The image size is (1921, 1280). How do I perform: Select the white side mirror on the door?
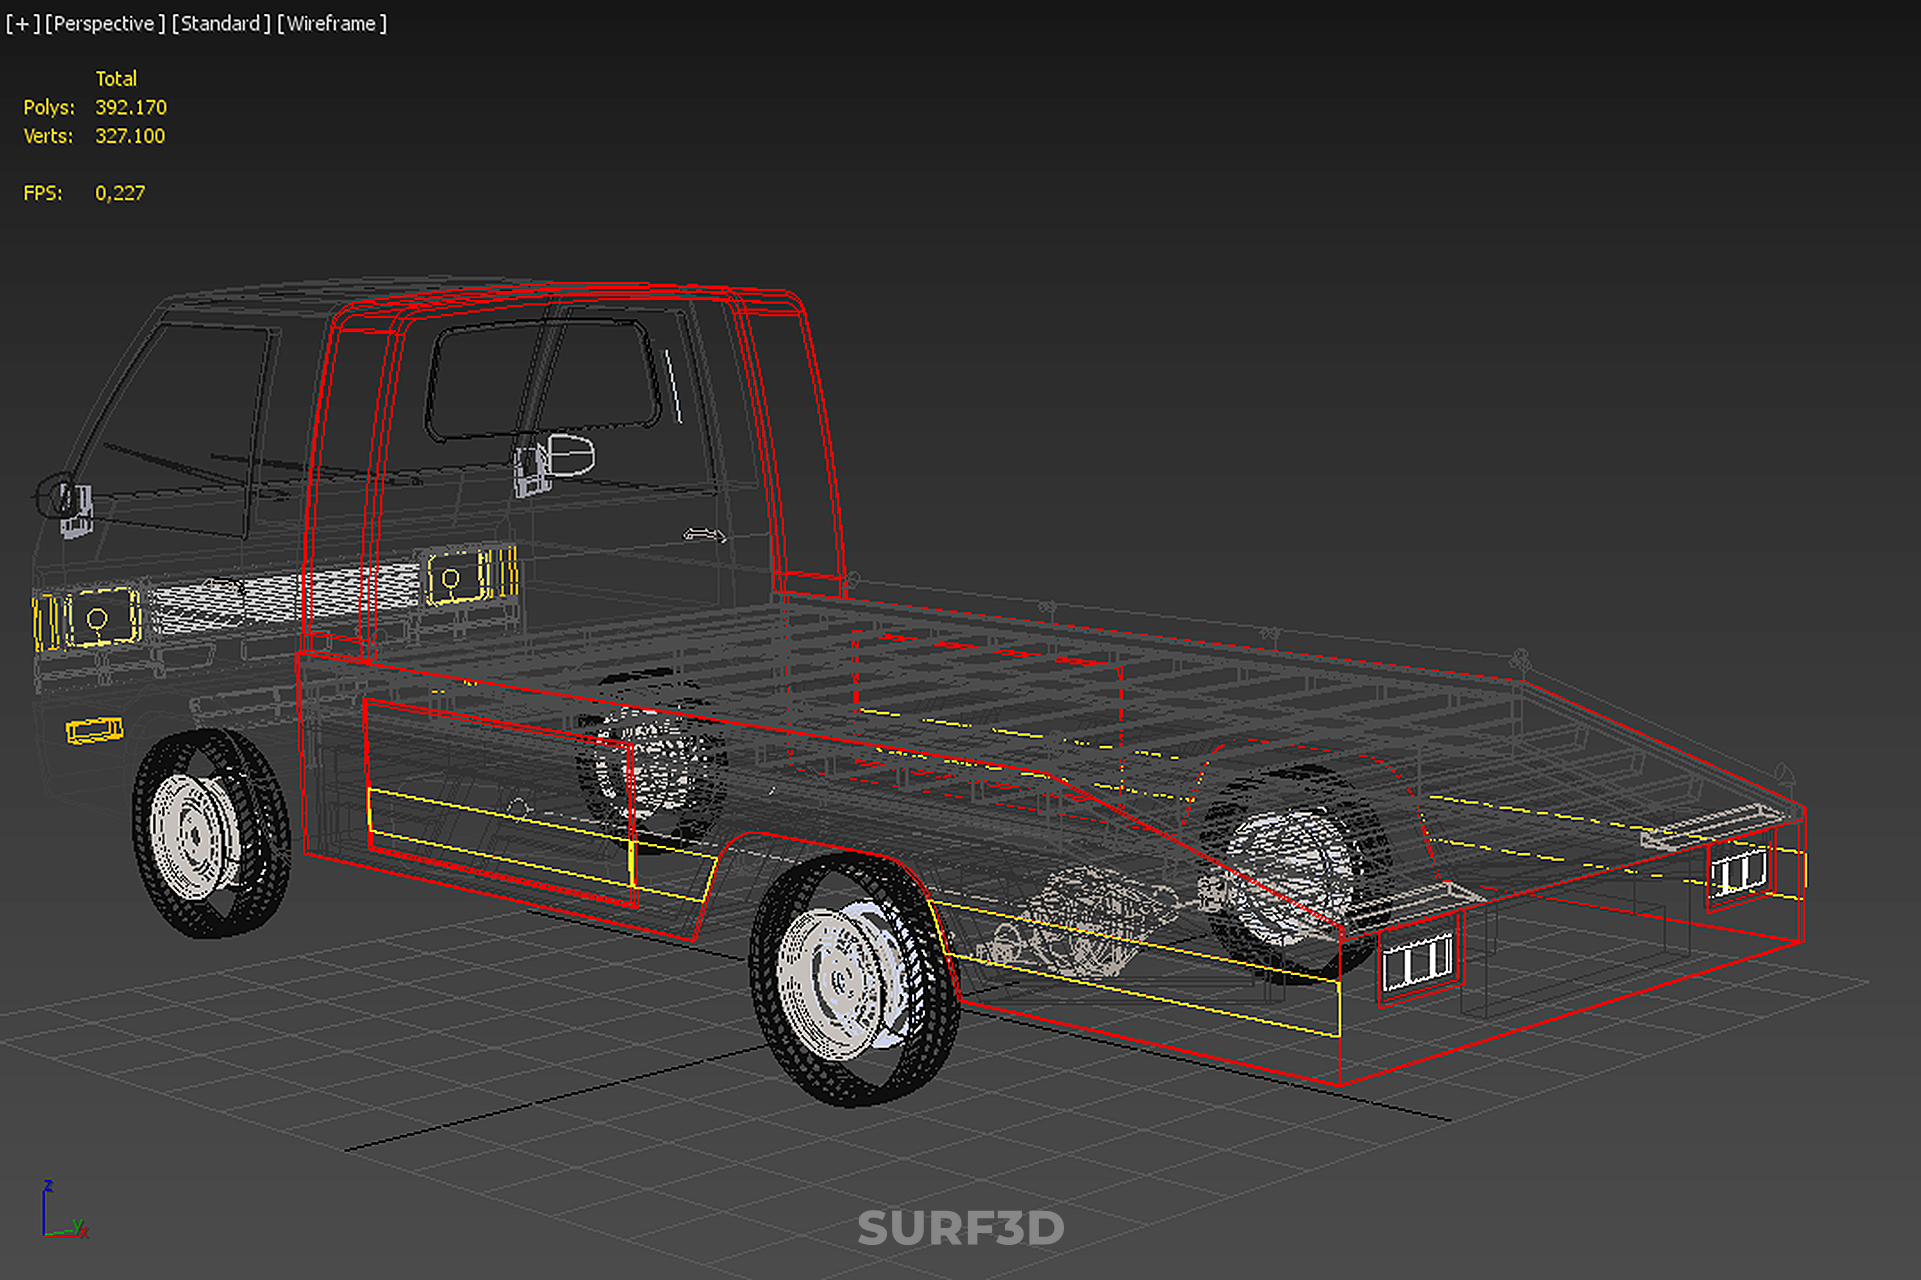tap(571, 455)
